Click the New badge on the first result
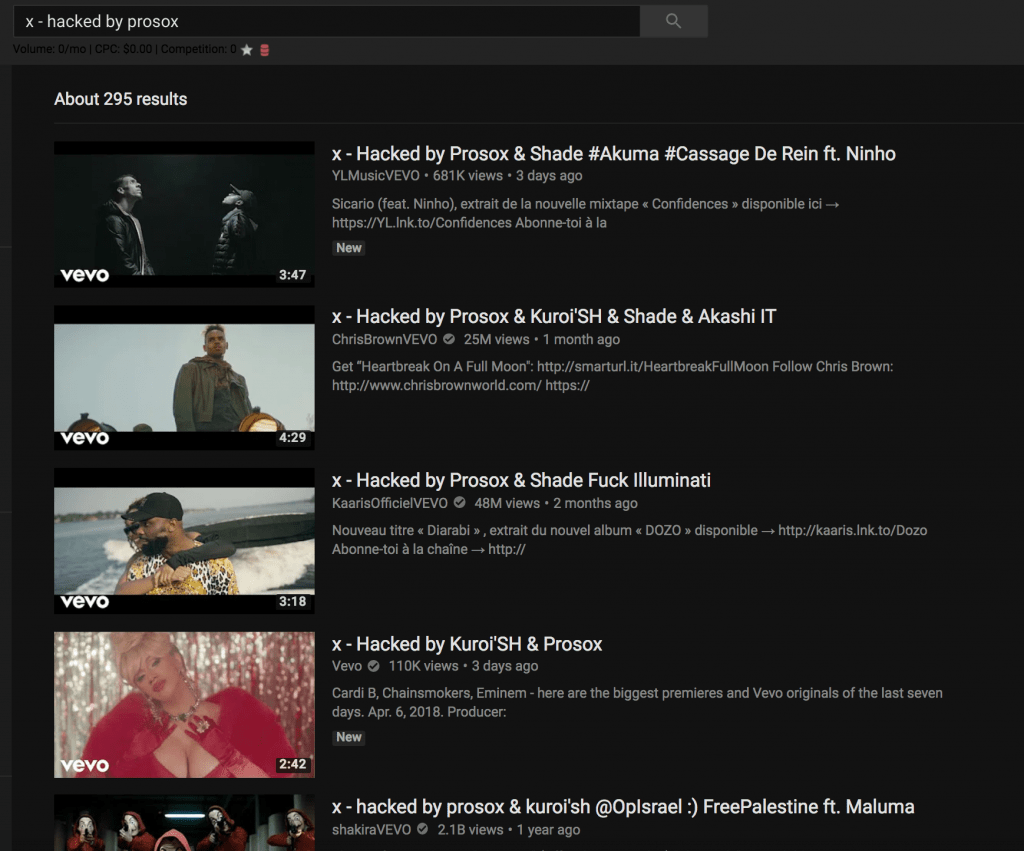Screen dimensions: 1024x851 point(348,247)
